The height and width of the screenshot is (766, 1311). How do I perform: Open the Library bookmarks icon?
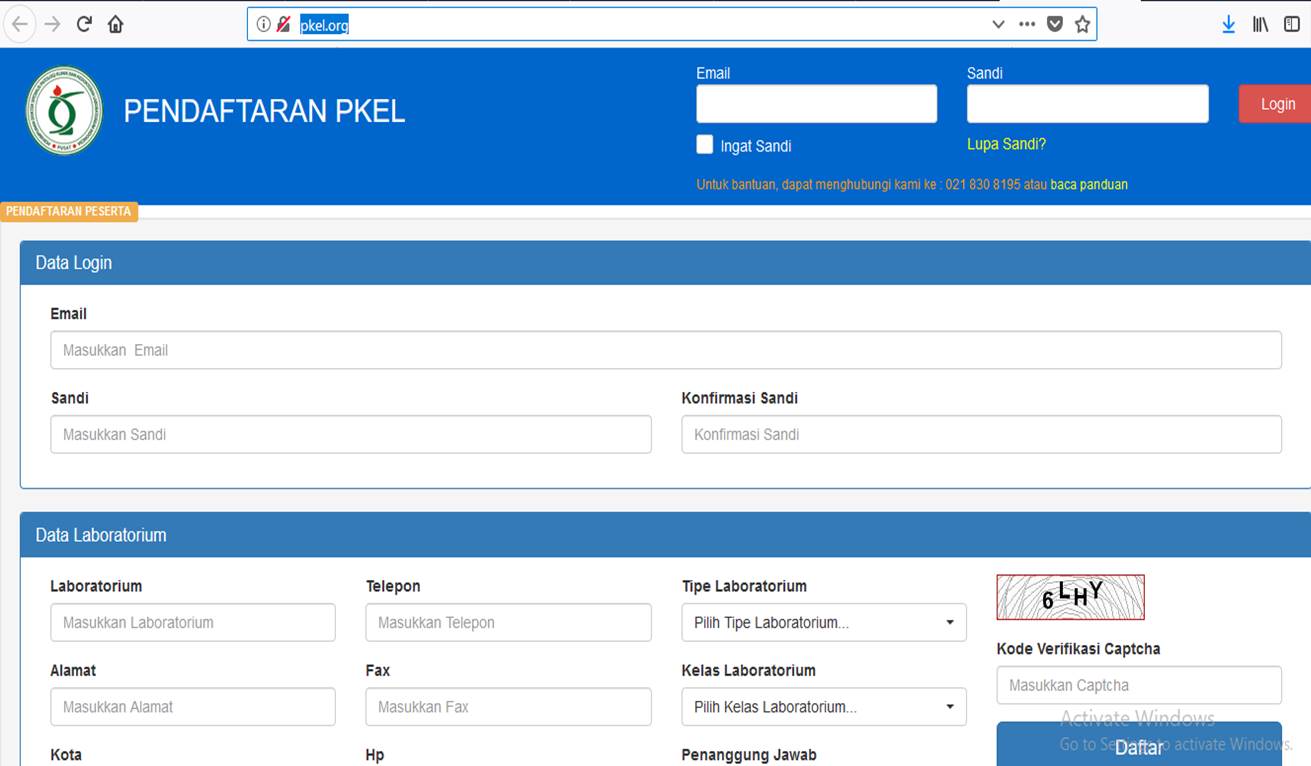pos(1260,24)
